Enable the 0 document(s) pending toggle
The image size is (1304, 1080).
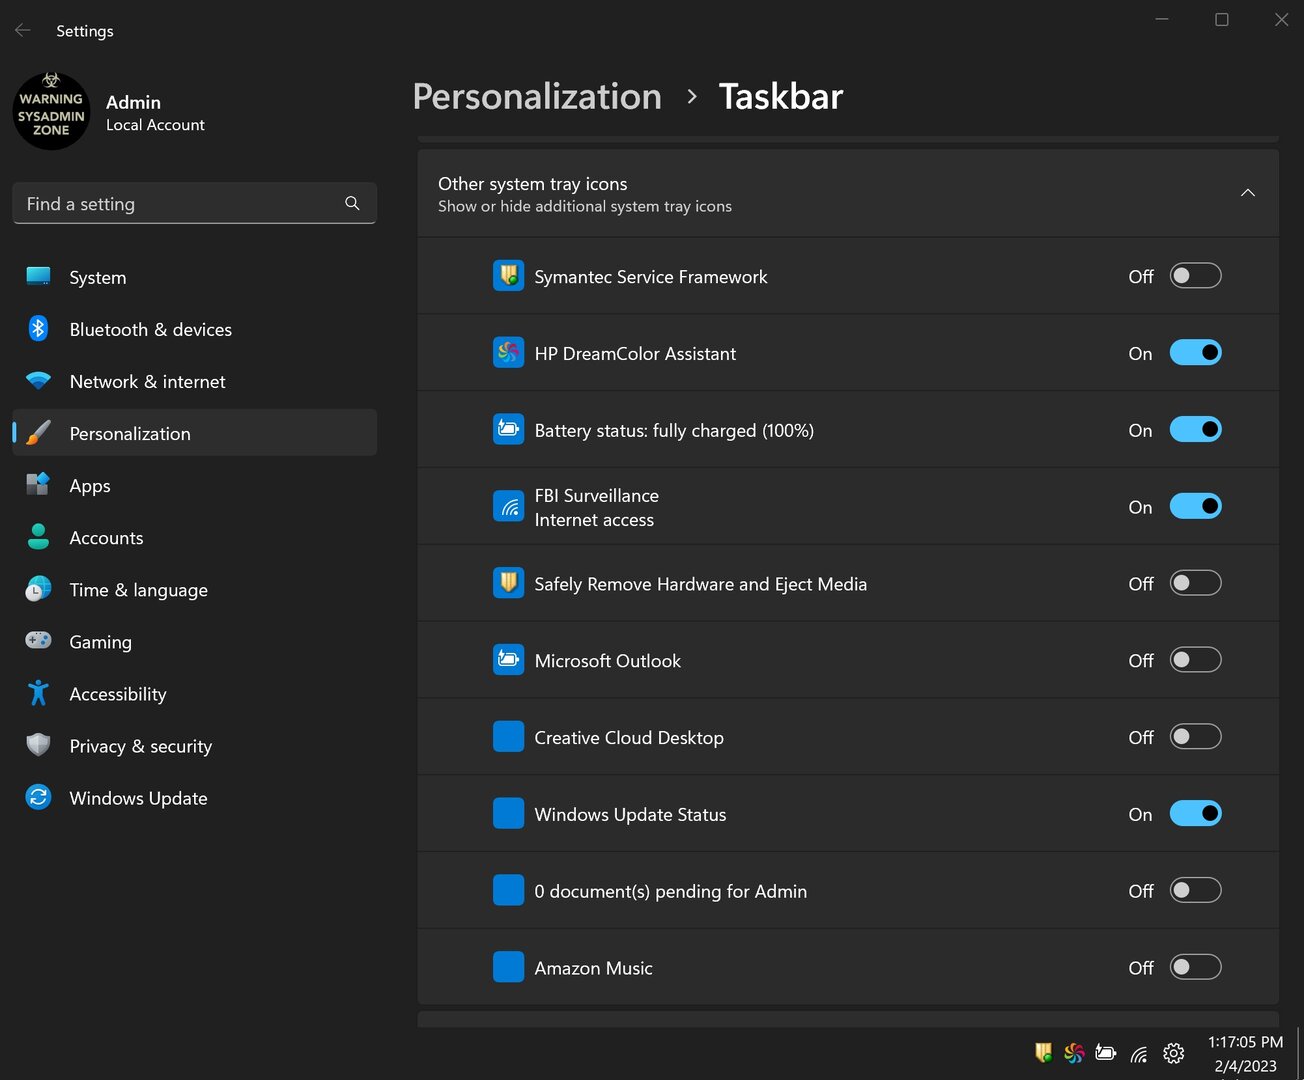pyautogui.click(x=1196, y=890)
